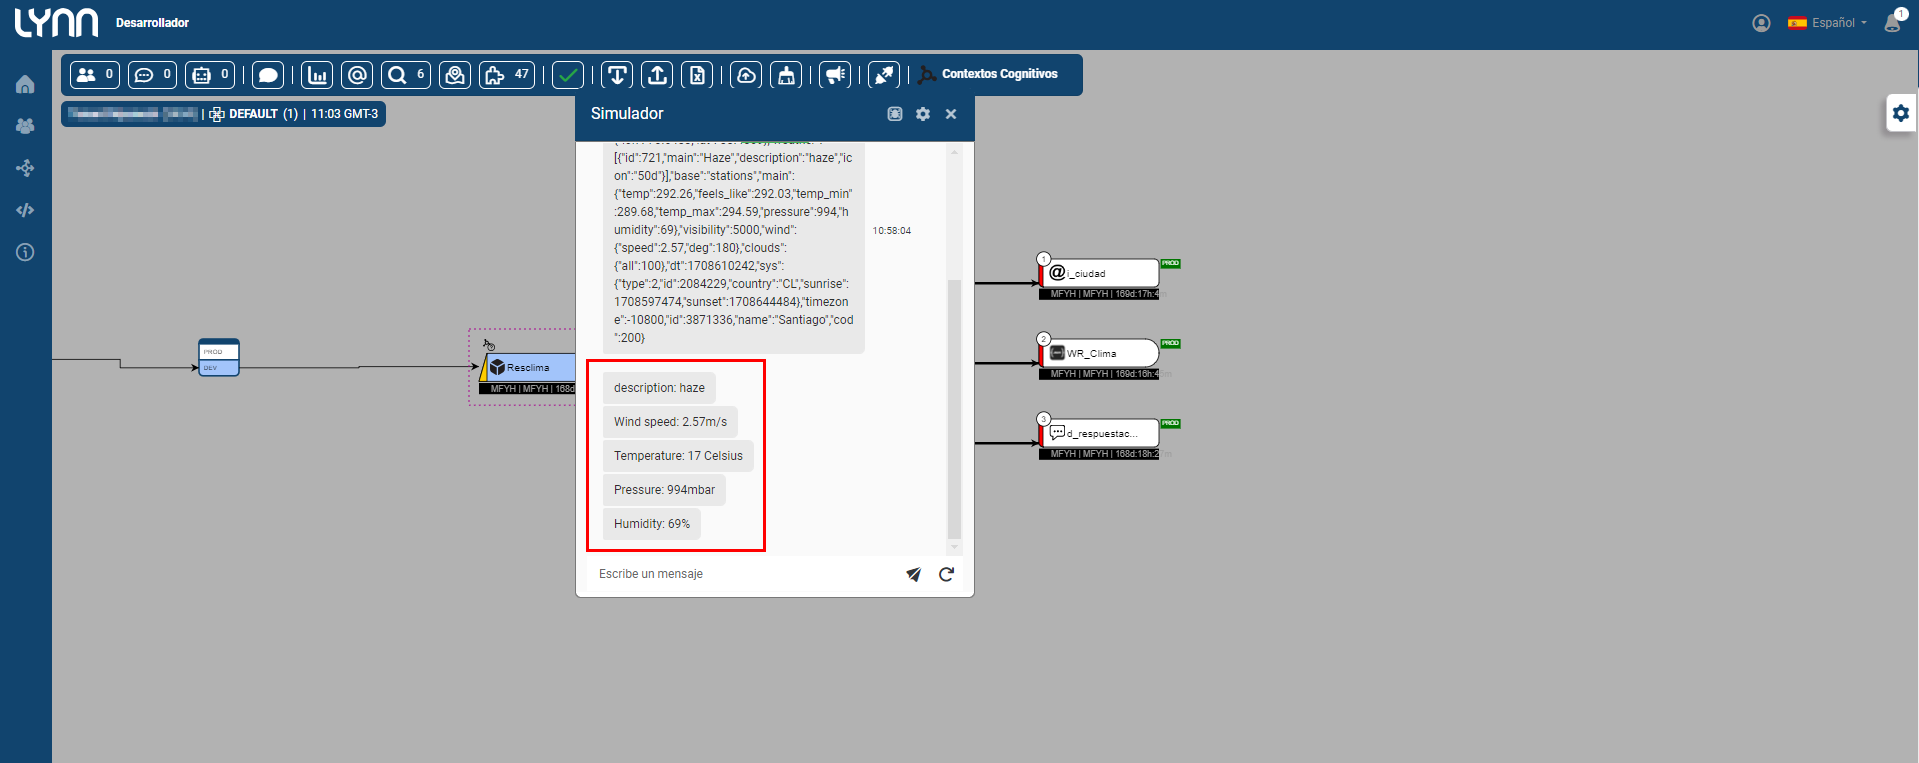Click the Escribe un mensaje input field

(x=740, y=574)
